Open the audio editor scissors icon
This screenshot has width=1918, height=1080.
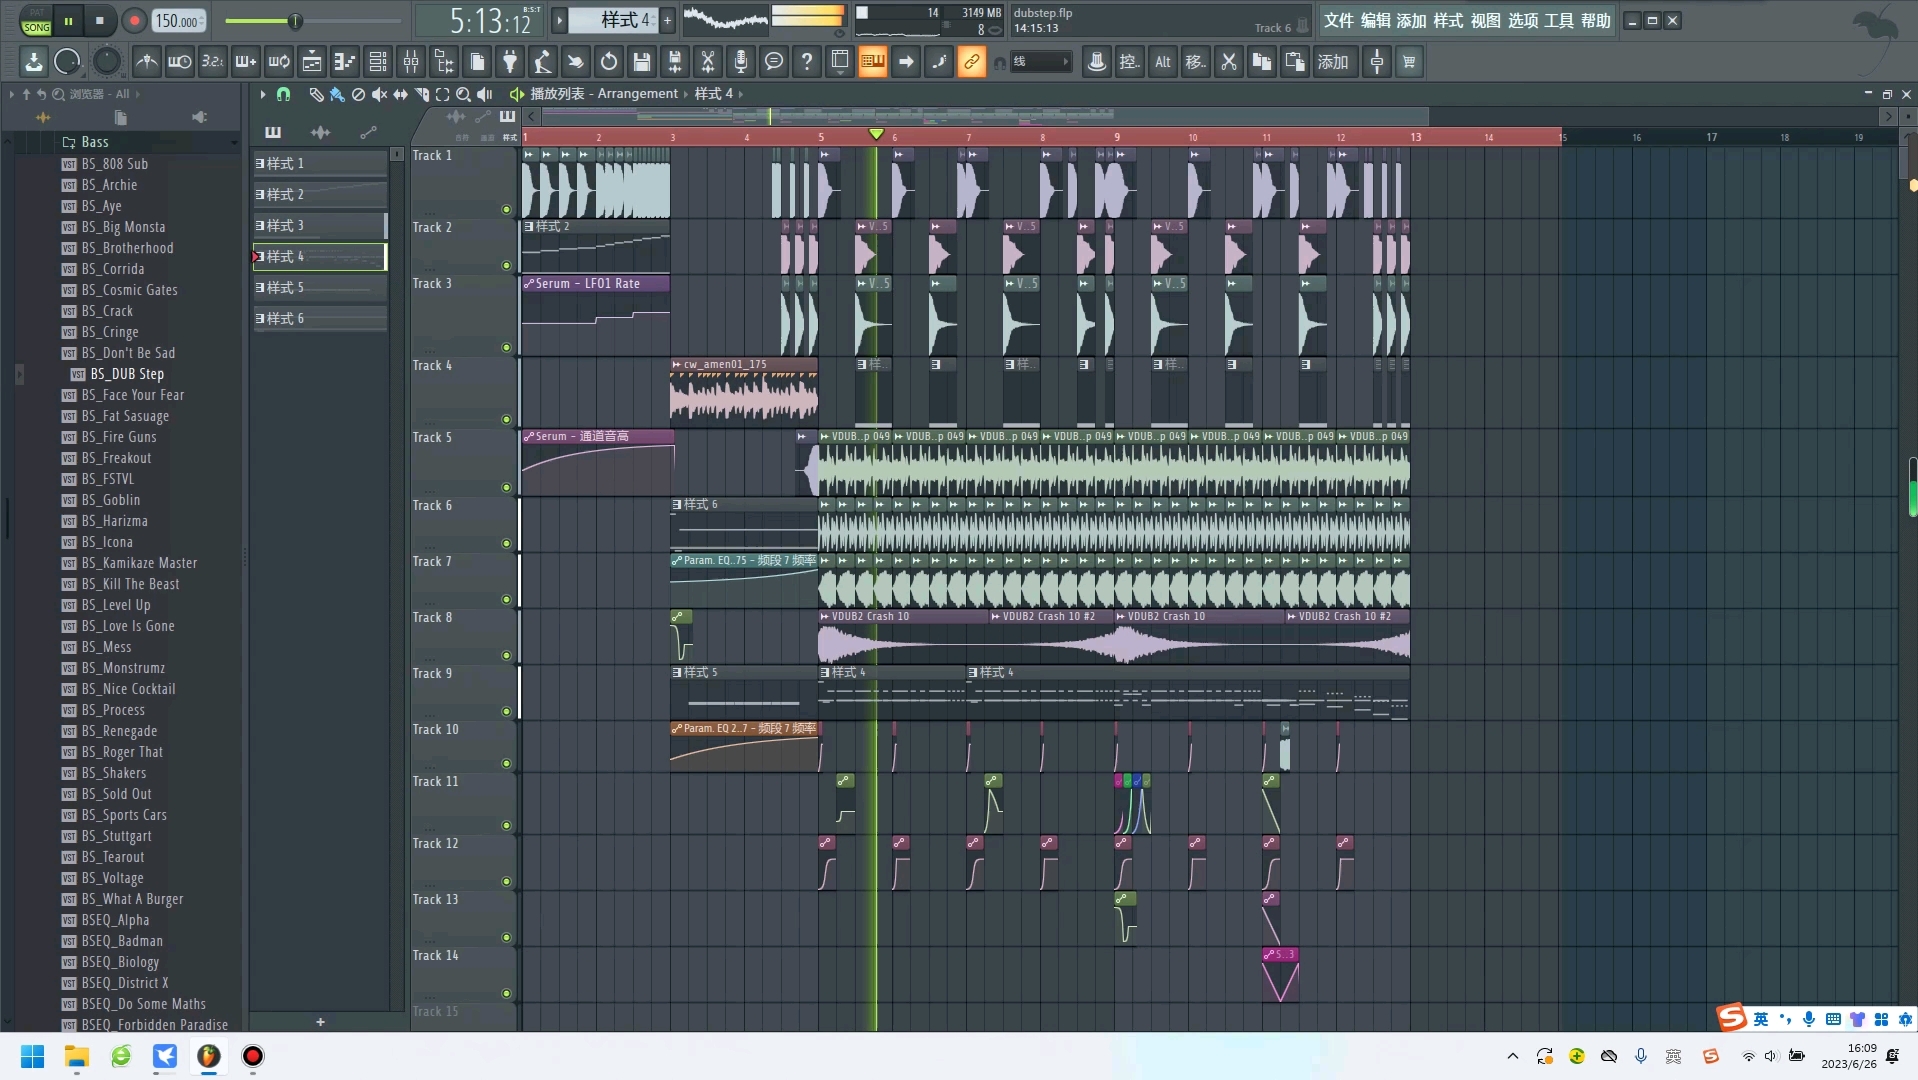(708, 62)
